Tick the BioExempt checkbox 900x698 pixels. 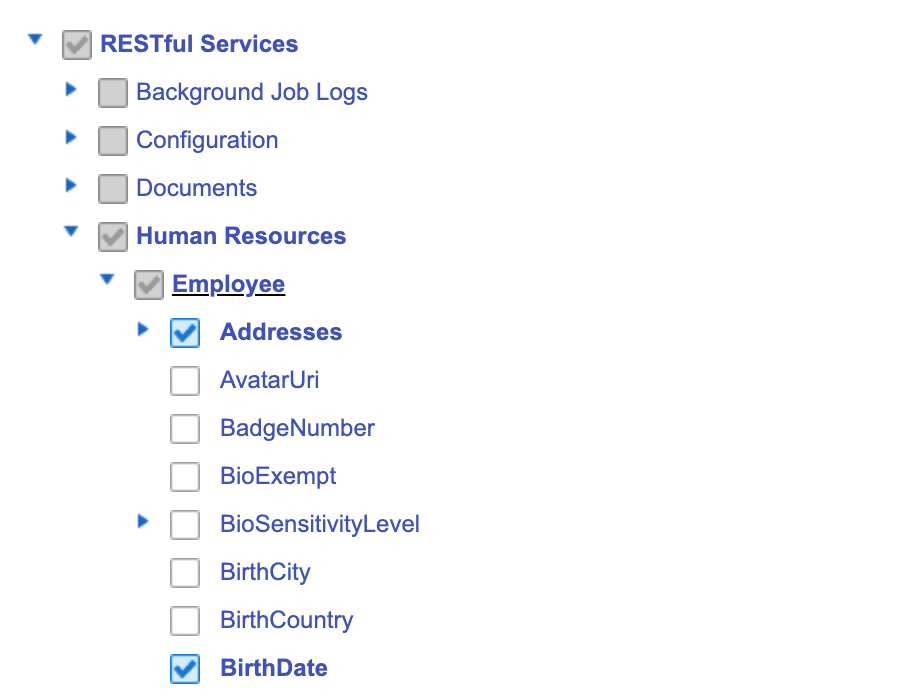click(185, 477)
